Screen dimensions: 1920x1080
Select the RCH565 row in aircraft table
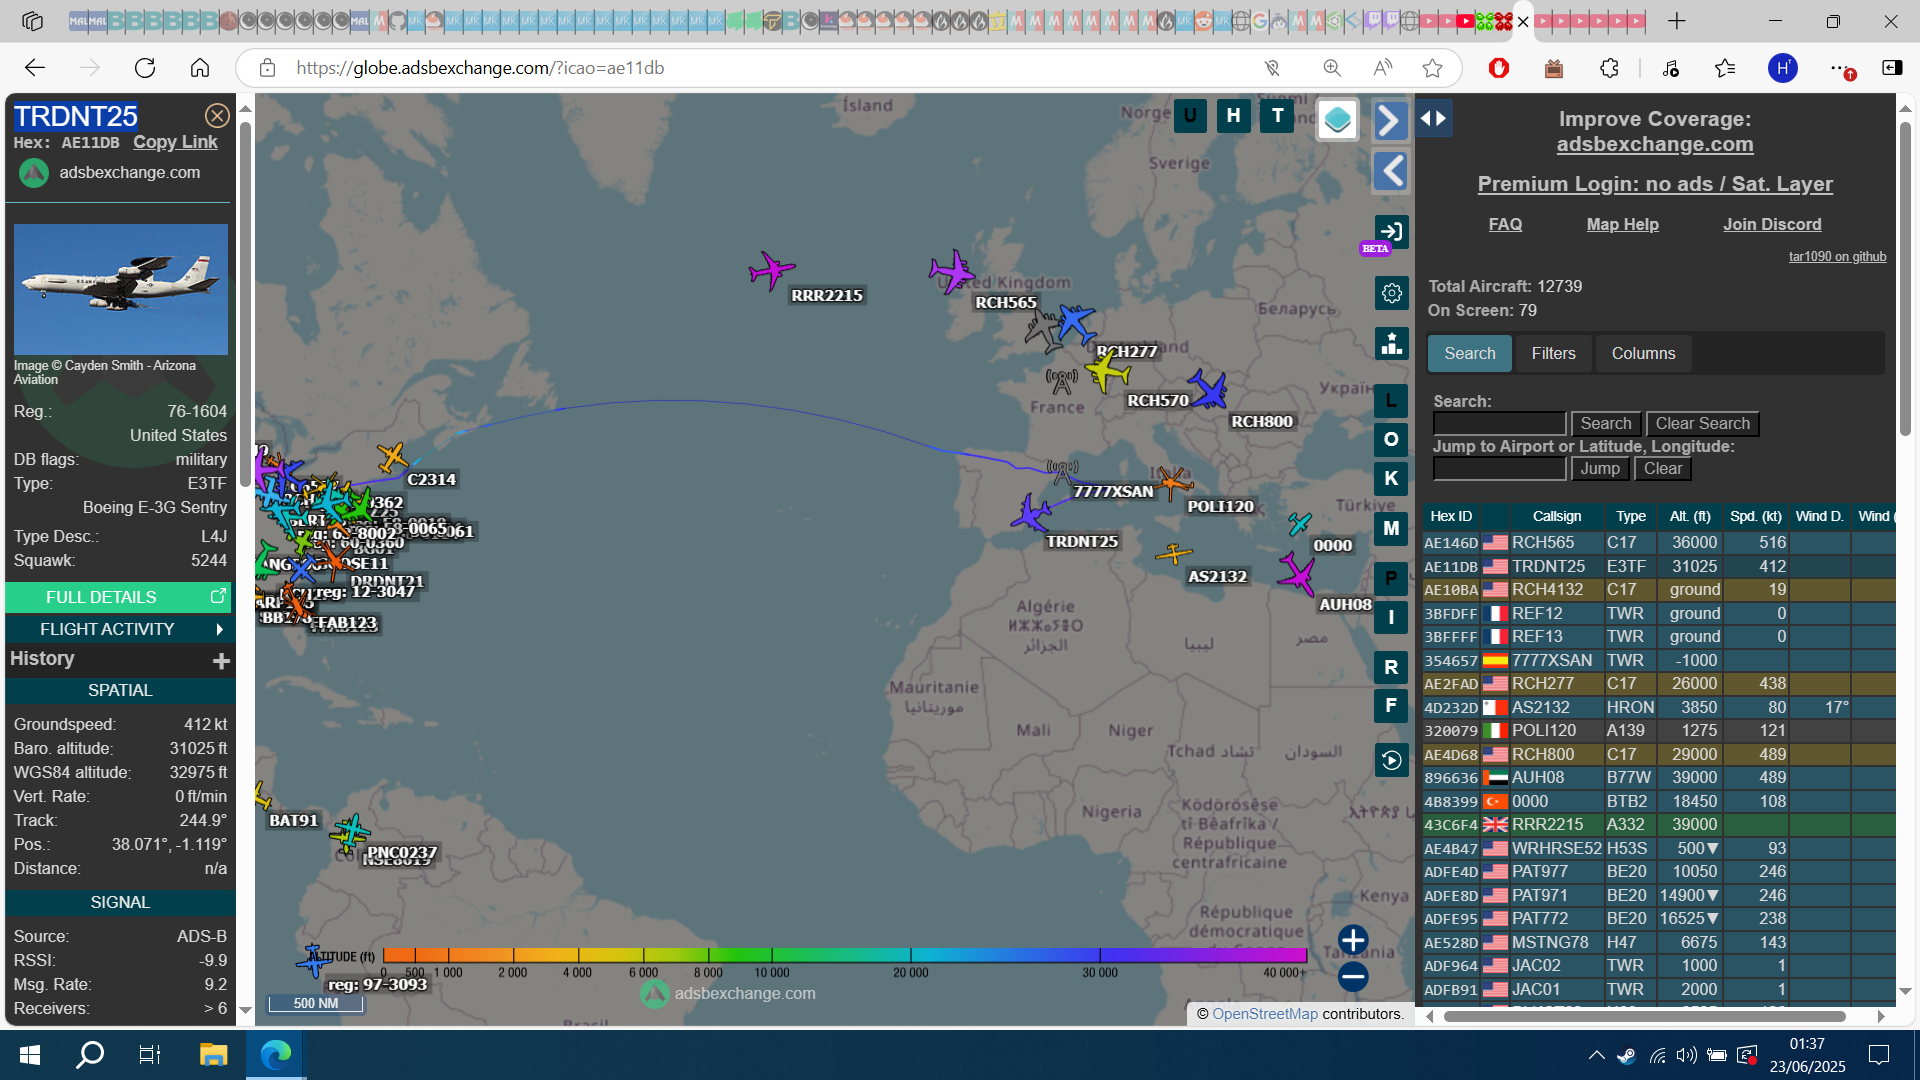(x=1658, y=543)
